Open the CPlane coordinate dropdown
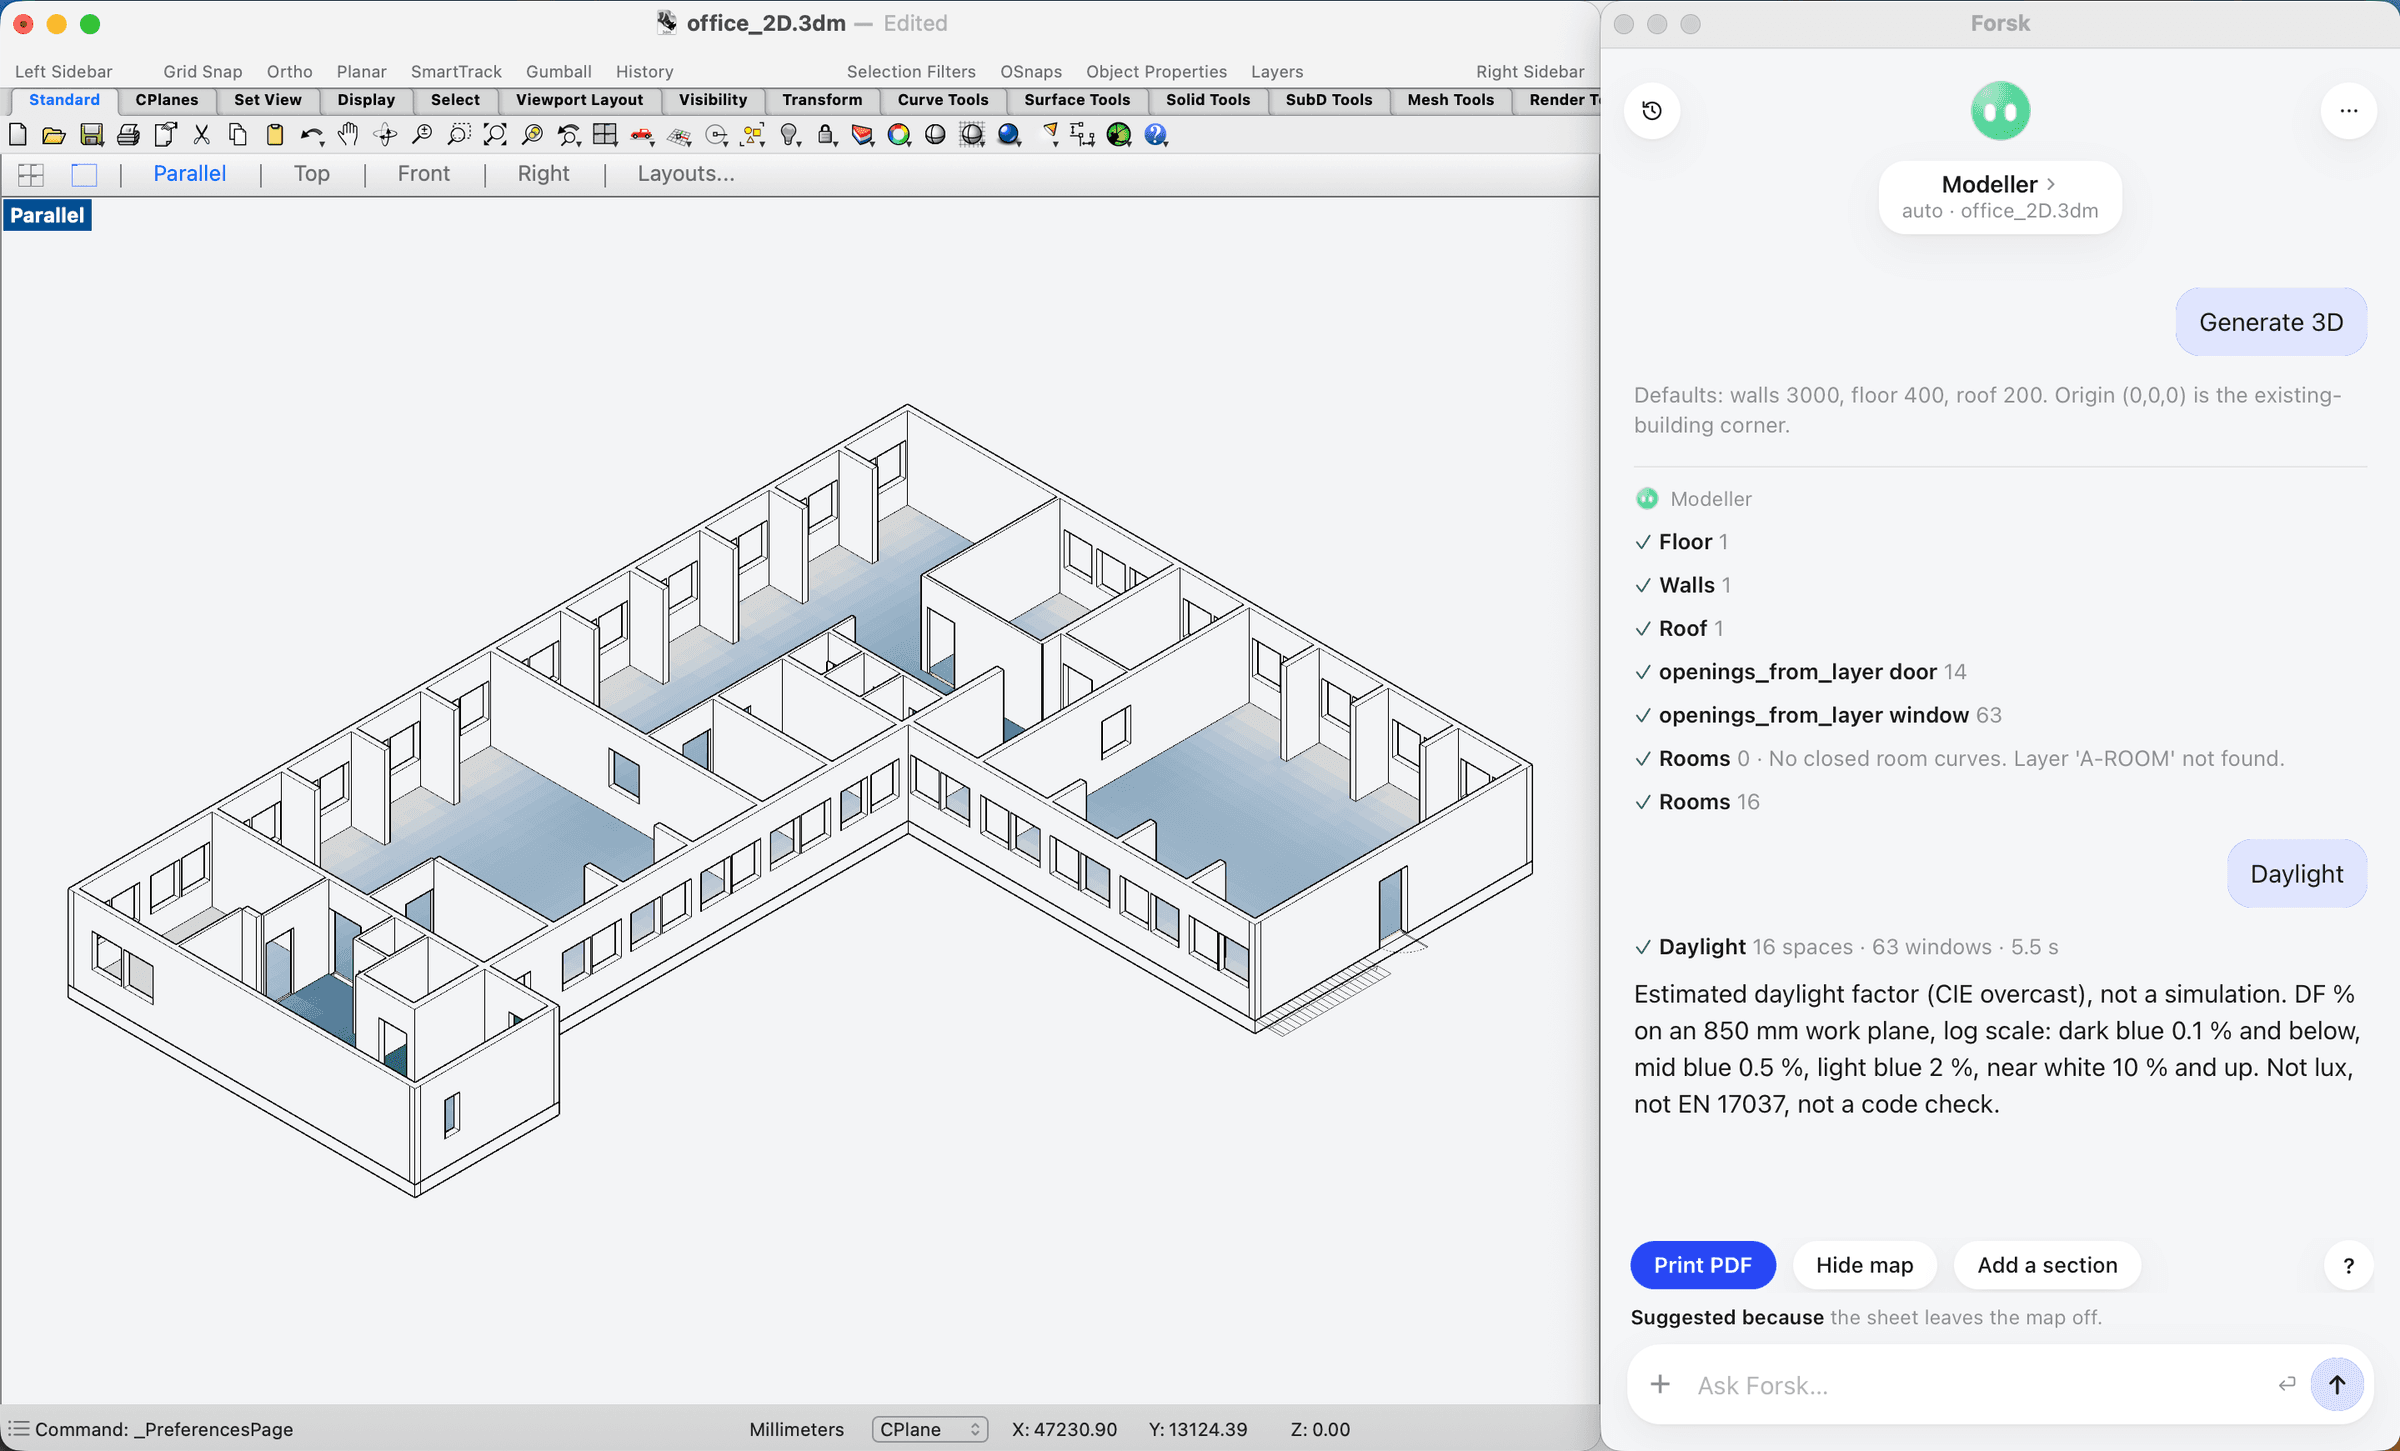The height and width of the screenshot is (1451, 2400). point(930,1430)
